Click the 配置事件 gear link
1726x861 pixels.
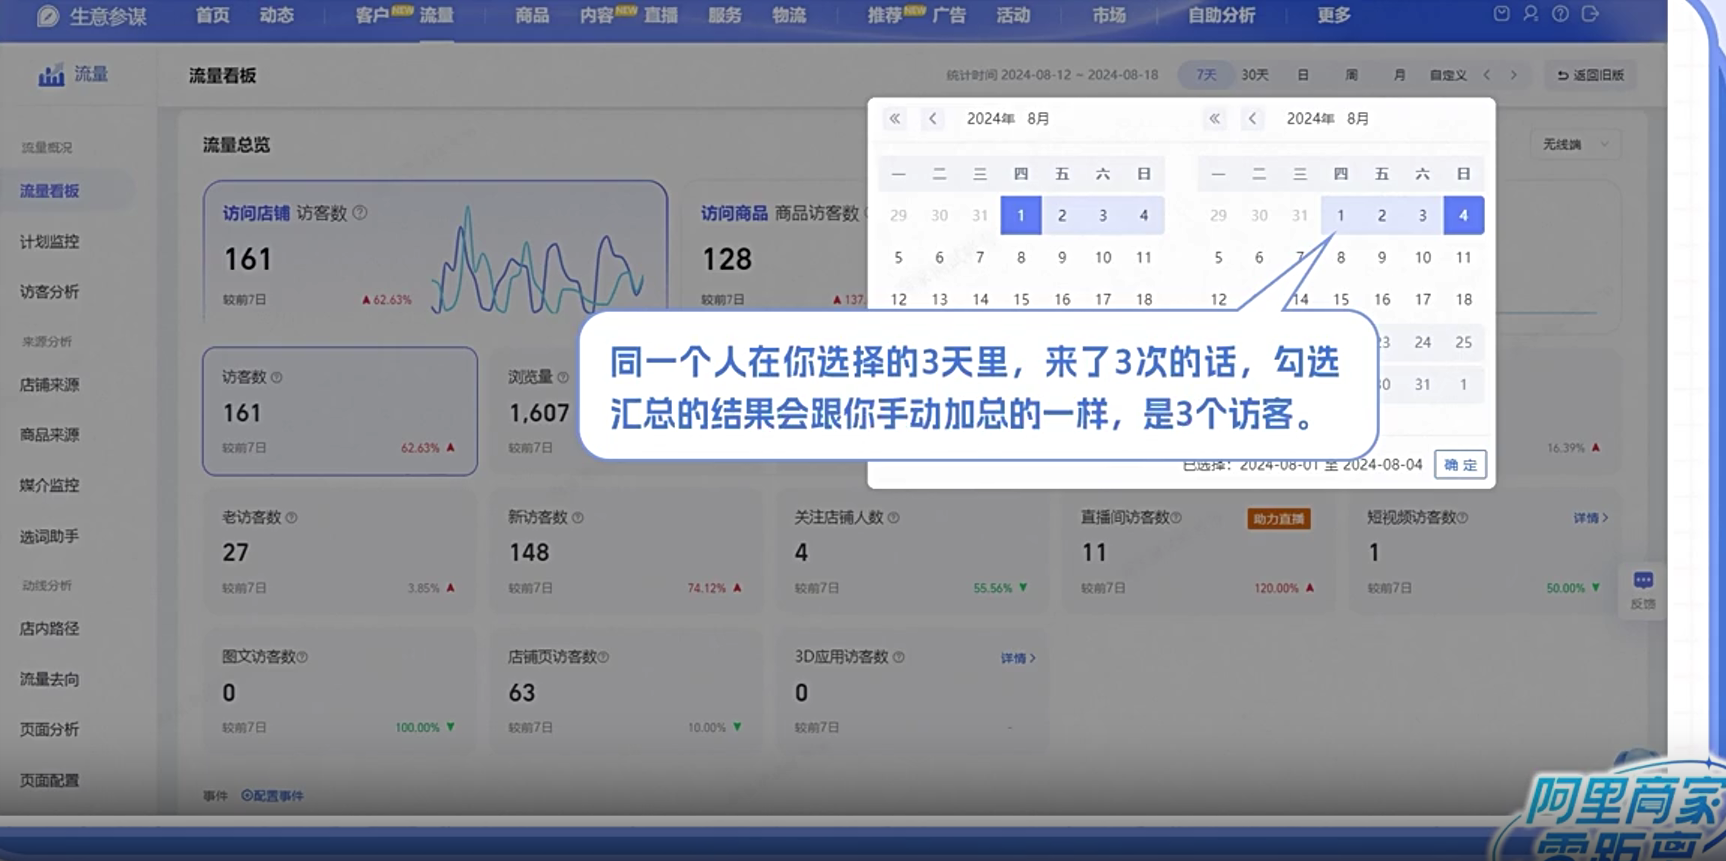point(272,796)
